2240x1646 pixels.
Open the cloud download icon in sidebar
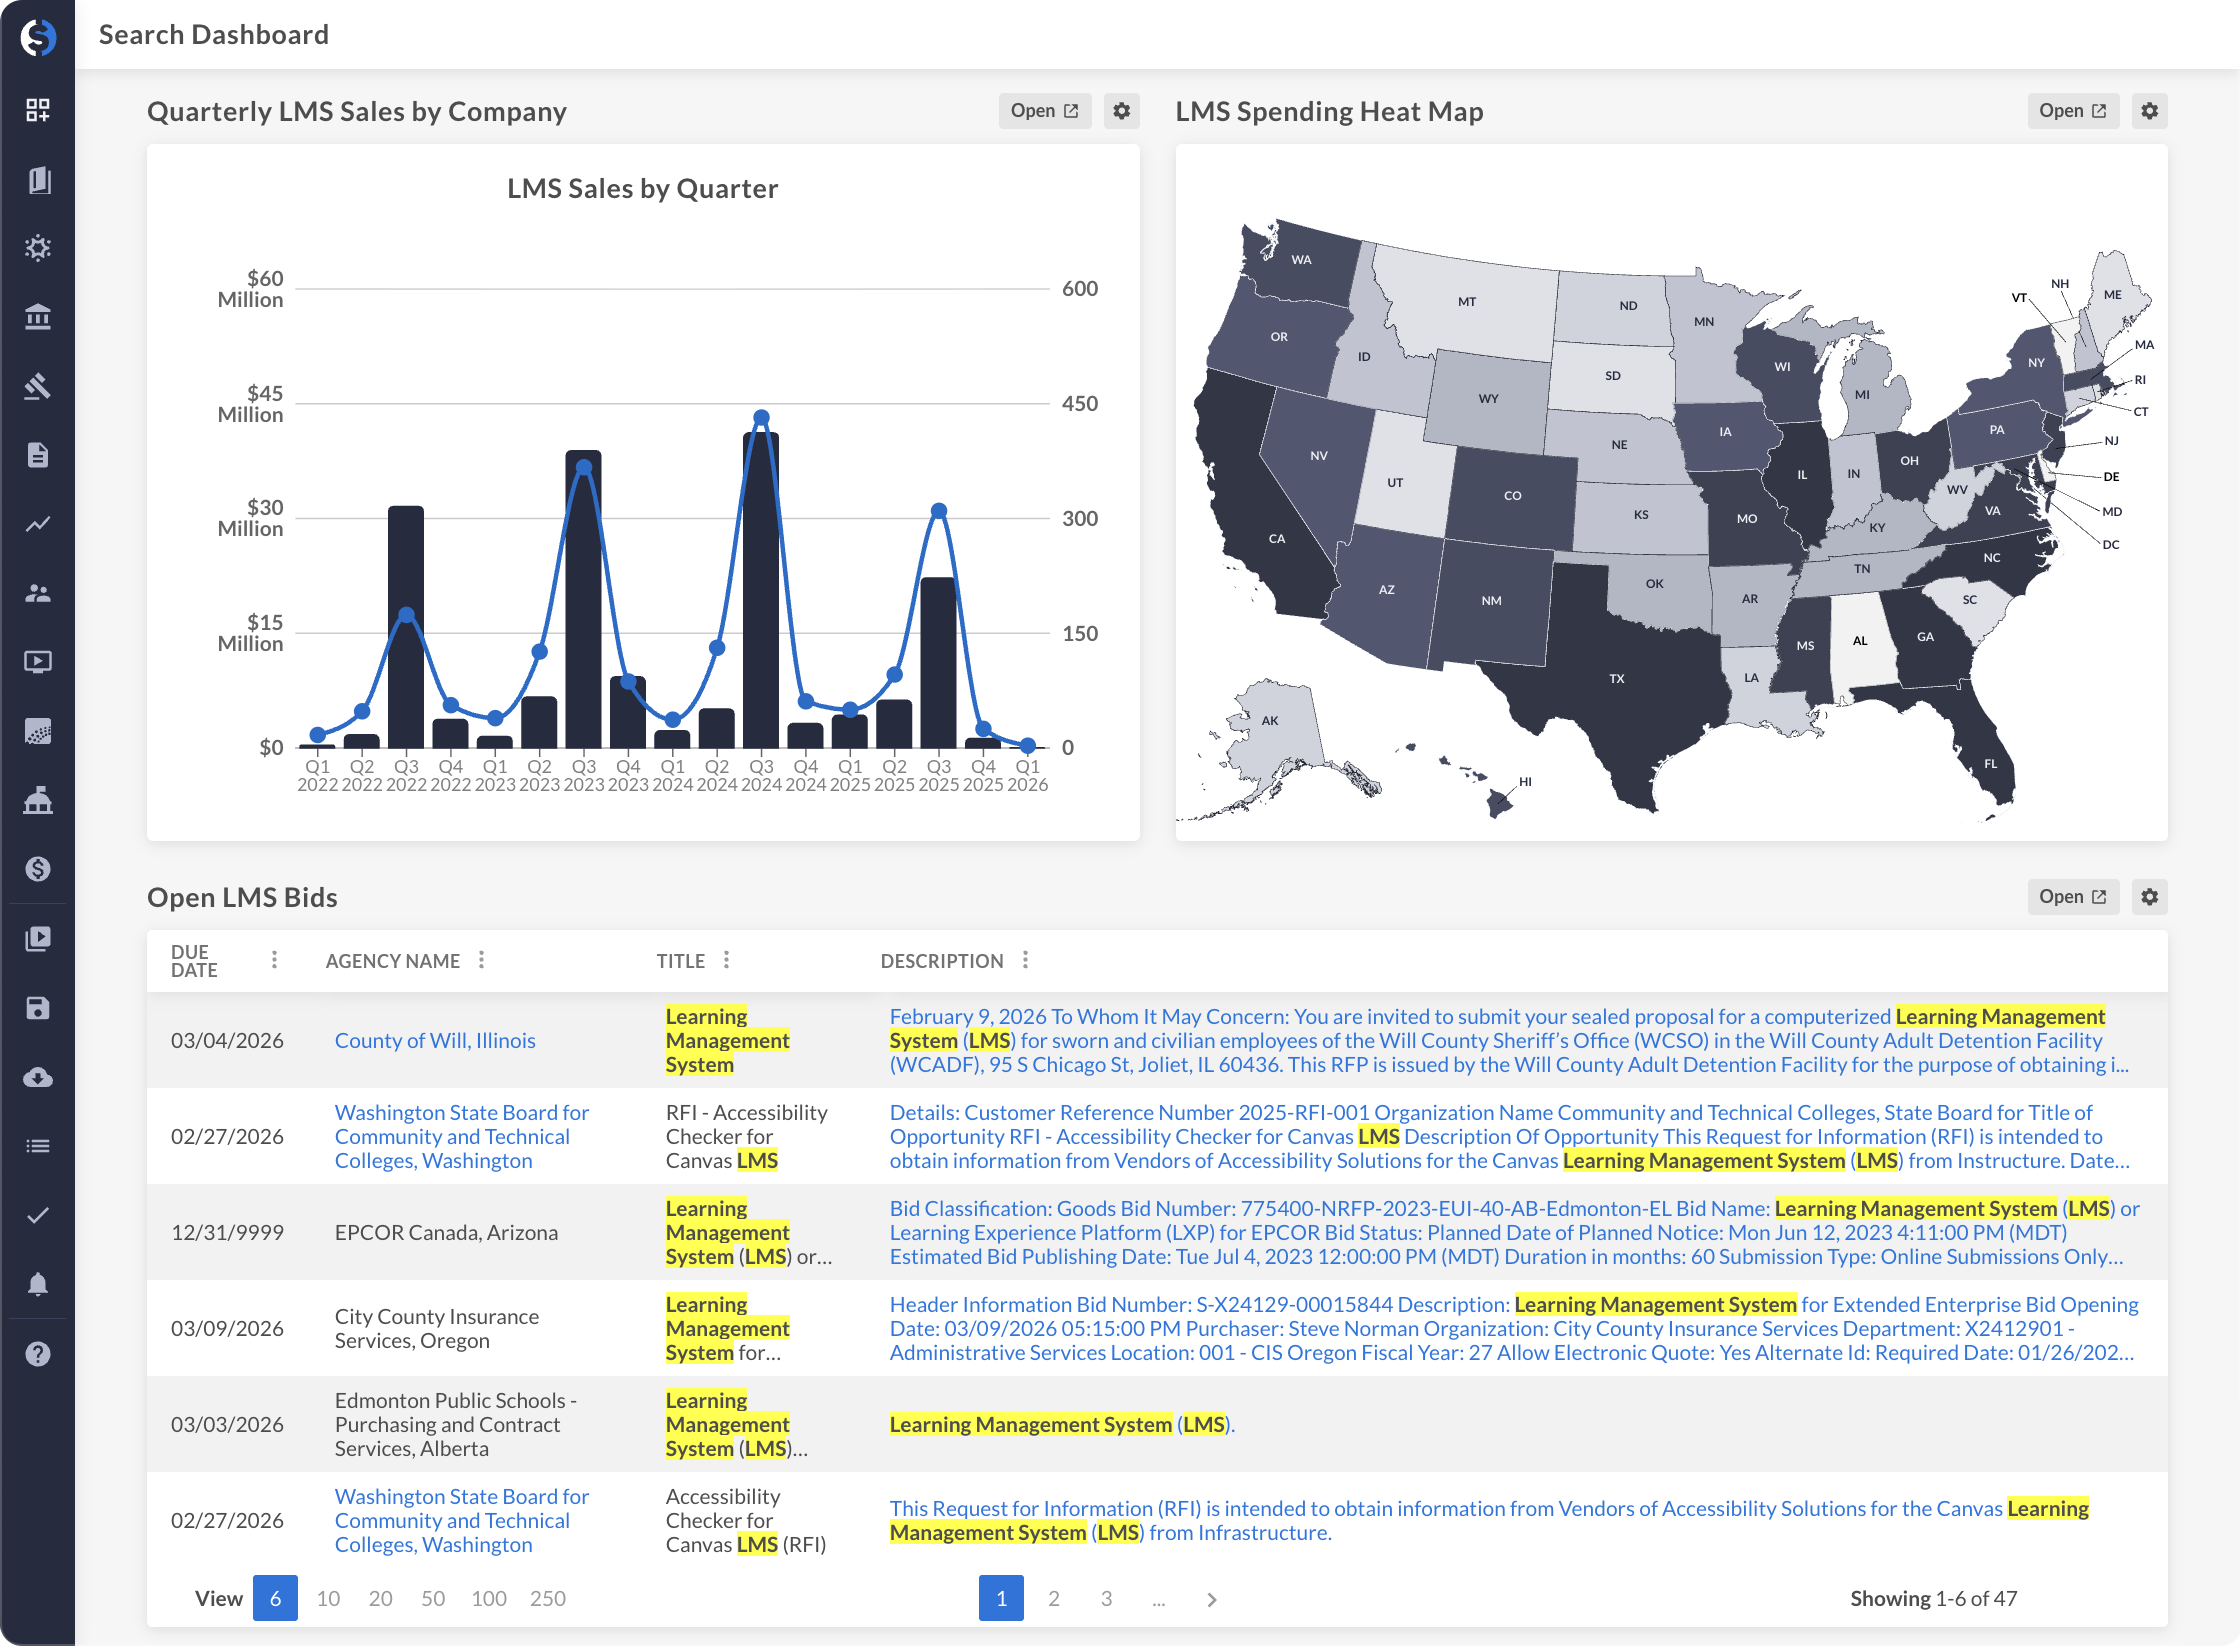pos(38,1077)
